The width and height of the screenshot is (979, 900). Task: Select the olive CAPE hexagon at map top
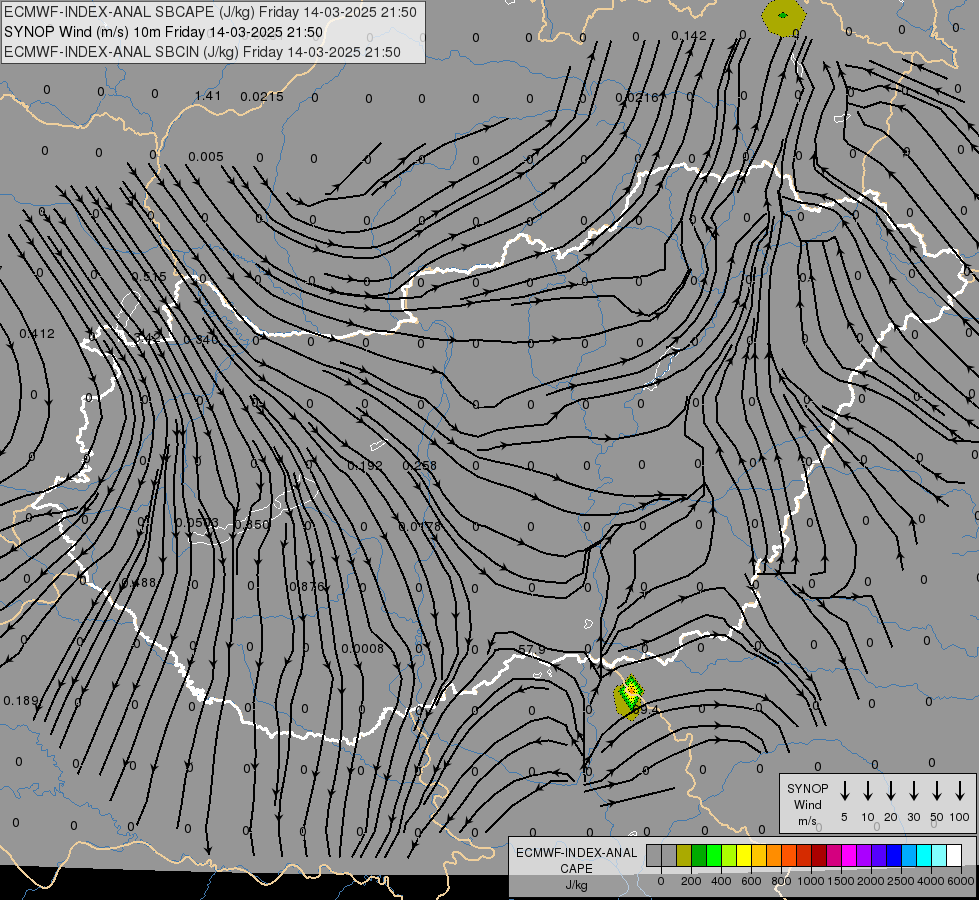[783, 17]
